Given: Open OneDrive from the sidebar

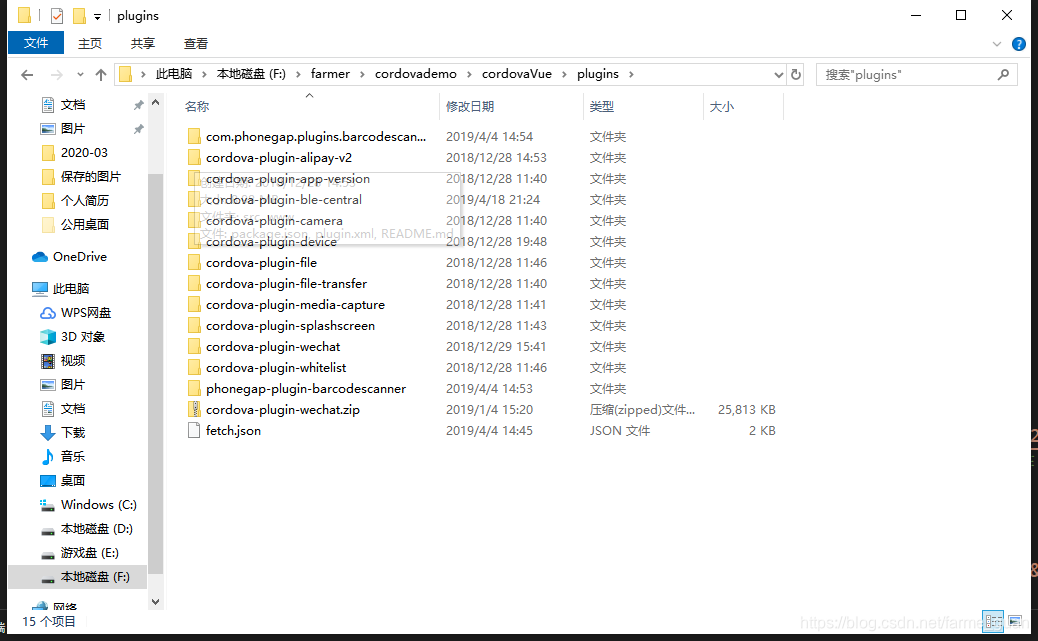Looking at the screenshot, I should click(72, 256).
